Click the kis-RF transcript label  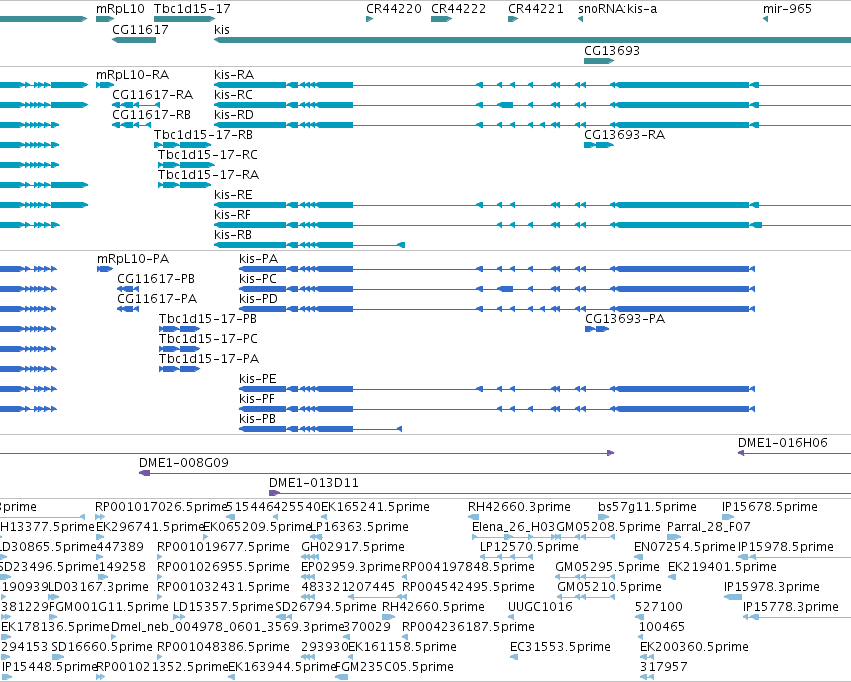(x=232, y=214)
